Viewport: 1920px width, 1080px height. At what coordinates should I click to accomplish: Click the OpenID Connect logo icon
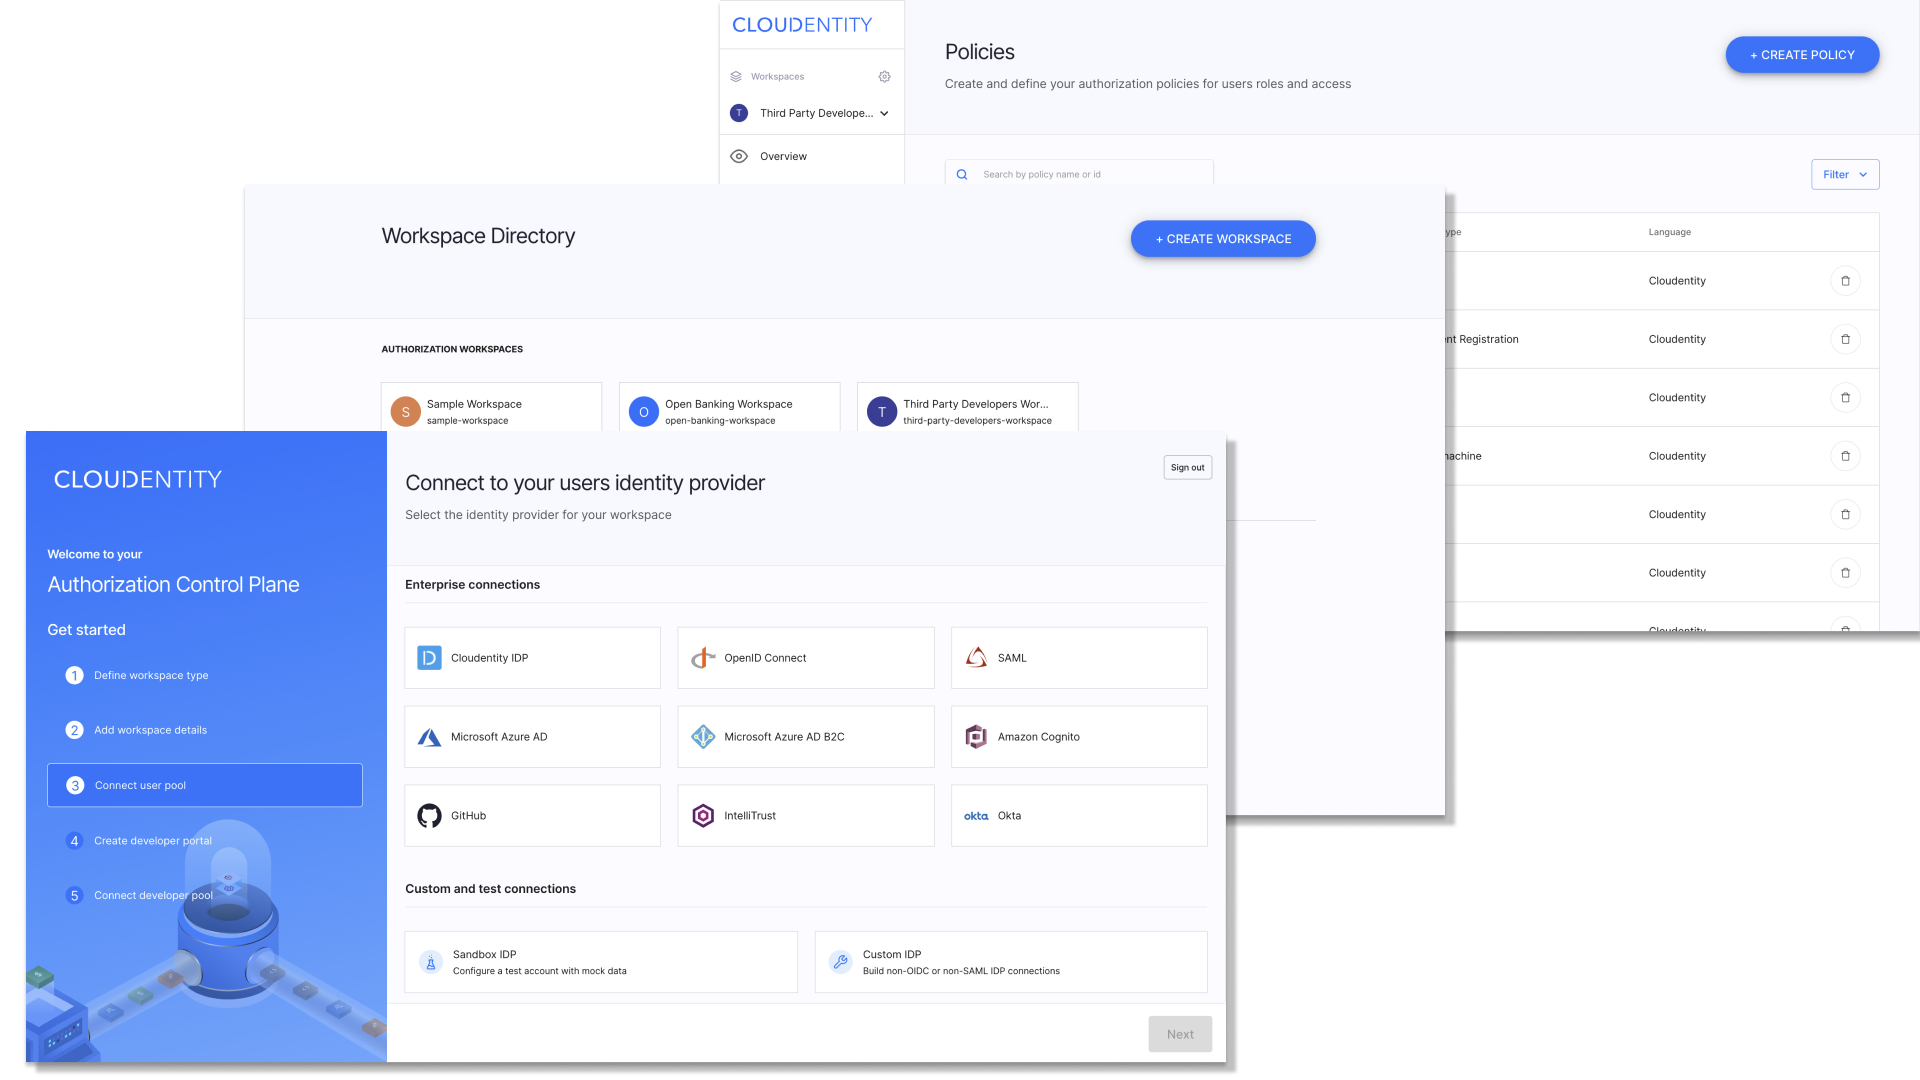point(703,658)
